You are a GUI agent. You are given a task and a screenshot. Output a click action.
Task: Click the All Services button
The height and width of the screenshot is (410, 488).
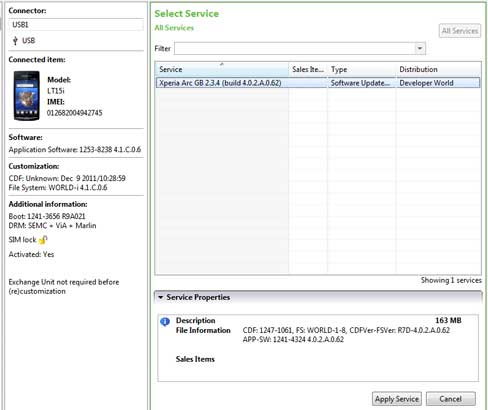point(460,31)
